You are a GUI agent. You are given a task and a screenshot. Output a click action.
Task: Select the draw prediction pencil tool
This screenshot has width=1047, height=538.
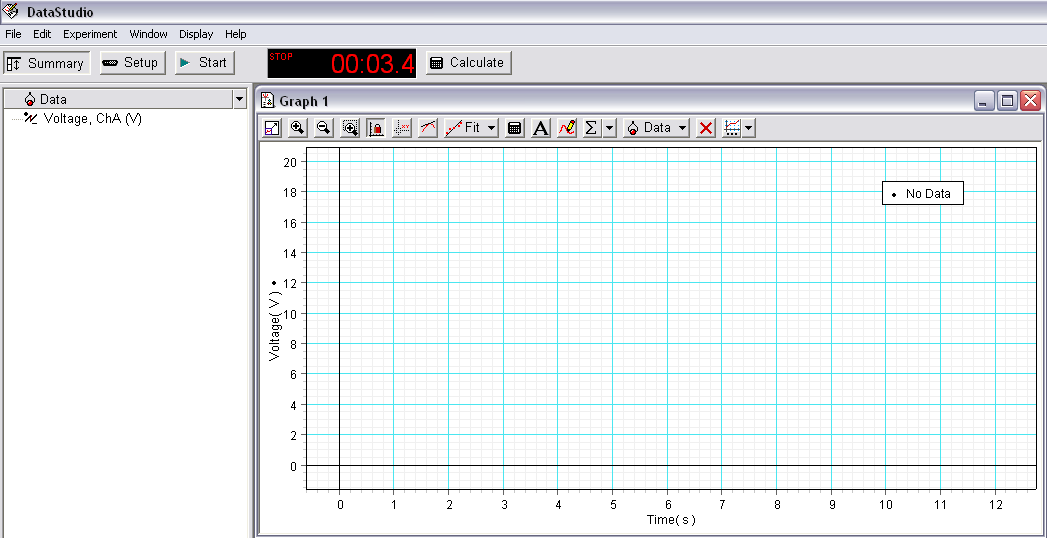567,127
